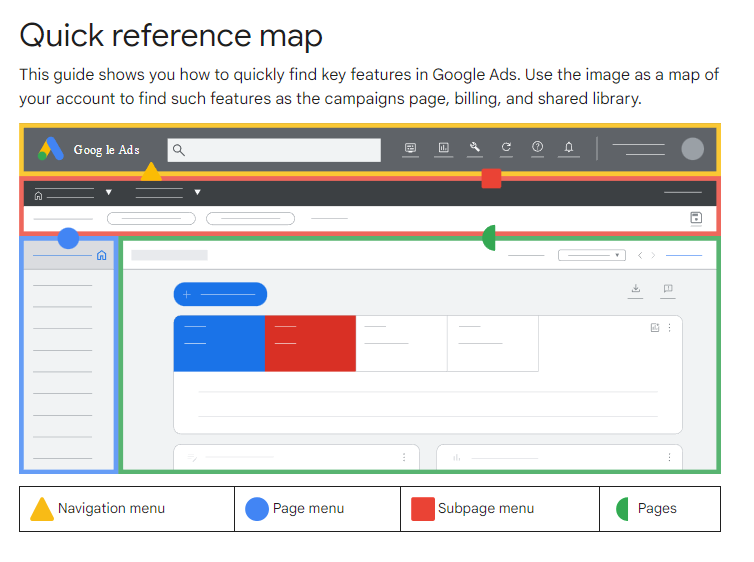754x562 pixels.
Task: Click the blue link next to the chevrons
Action: (x=684, y=255)
